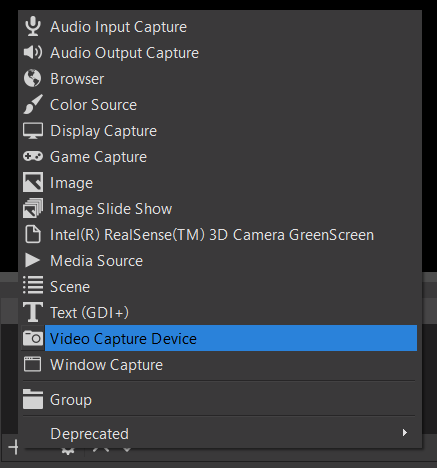Click the plus add source button
Image resolution: width=437 pixels, height=468 pixels.
[x=13, y=447]
